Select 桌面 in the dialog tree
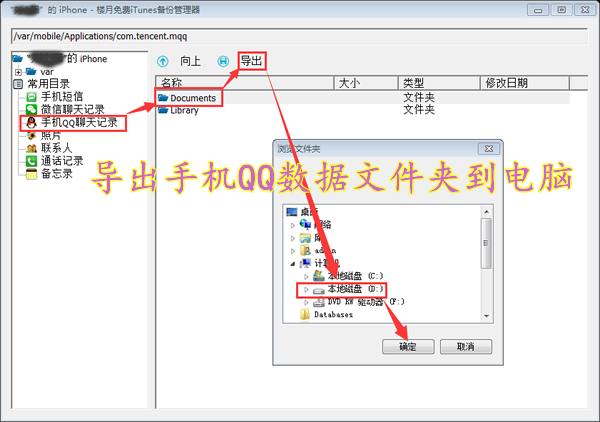Screen dimensions: 600x422 pyautogui.click(x=309, y=212)
